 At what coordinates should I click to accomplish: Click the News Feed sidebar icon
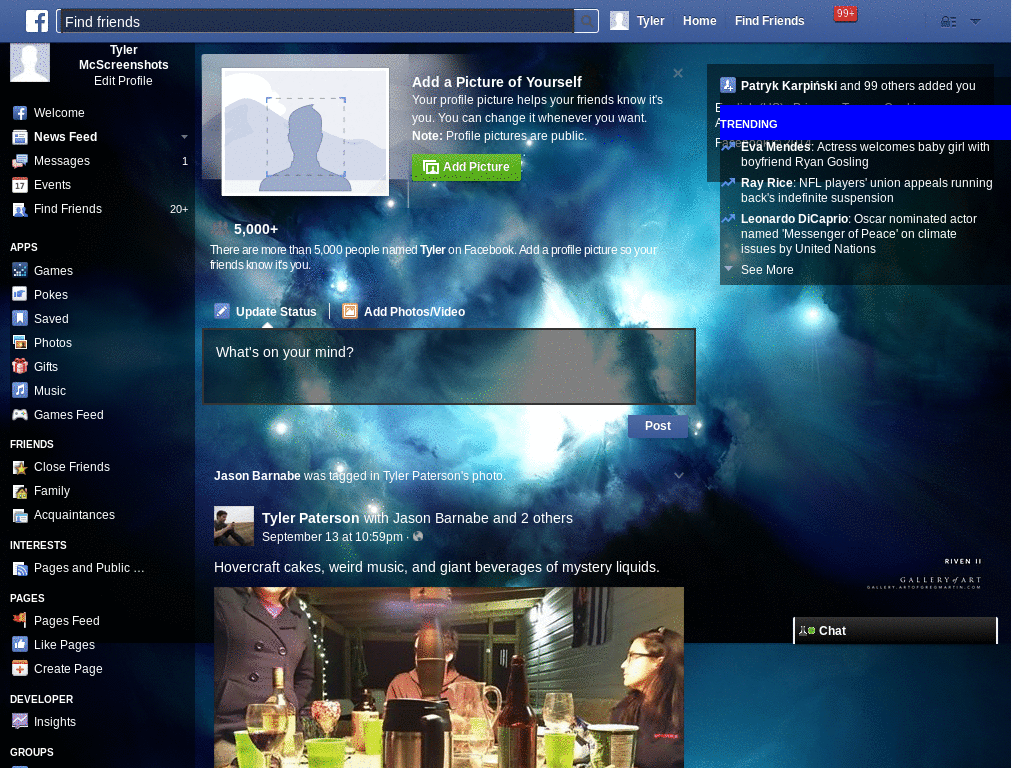20,137
